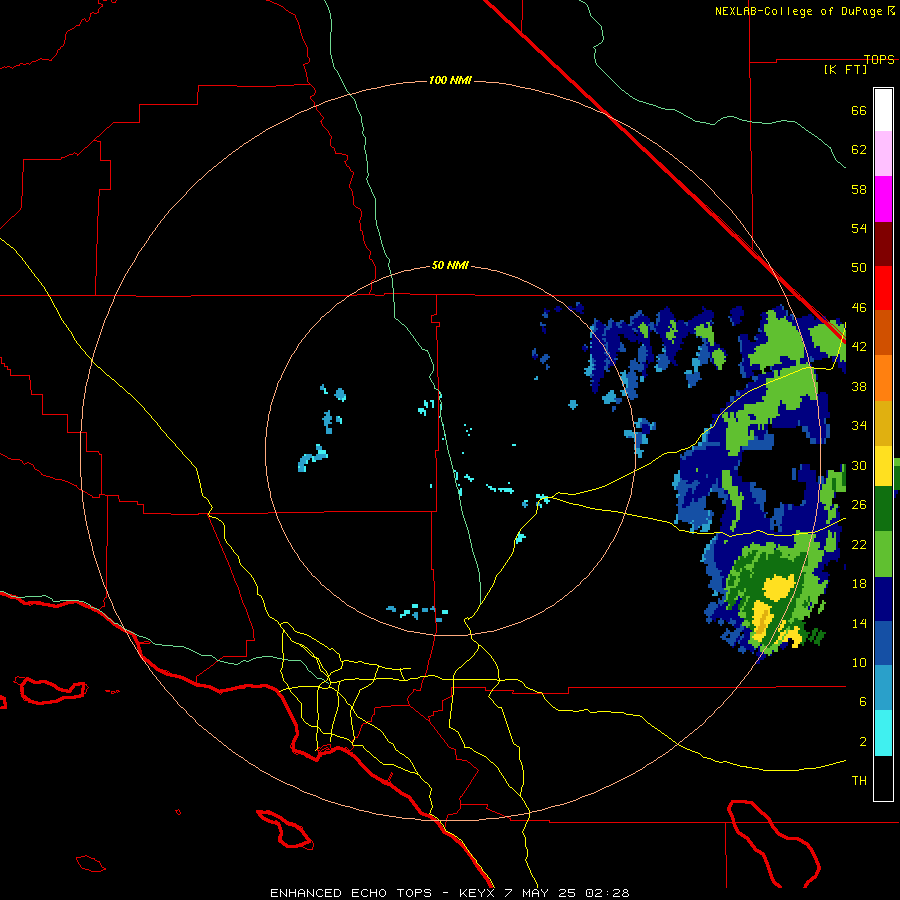Click the "2" legend value
This screenshot has height=900, width=900.
(x=863, y=741)
